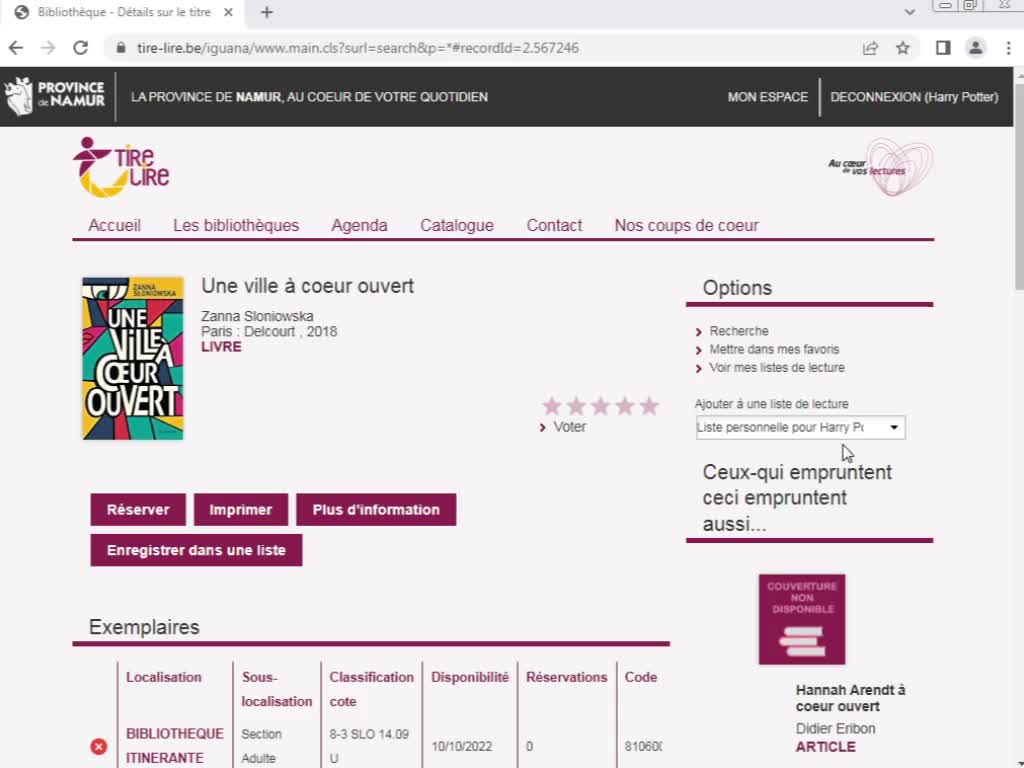Click the Réserver button
Image resolution: width=1024 pixels, height=768 pixels.
138,509
